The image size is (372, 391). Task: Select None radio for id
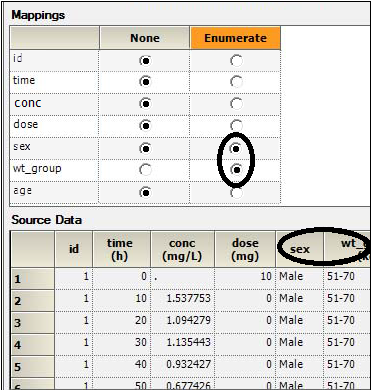145,61
